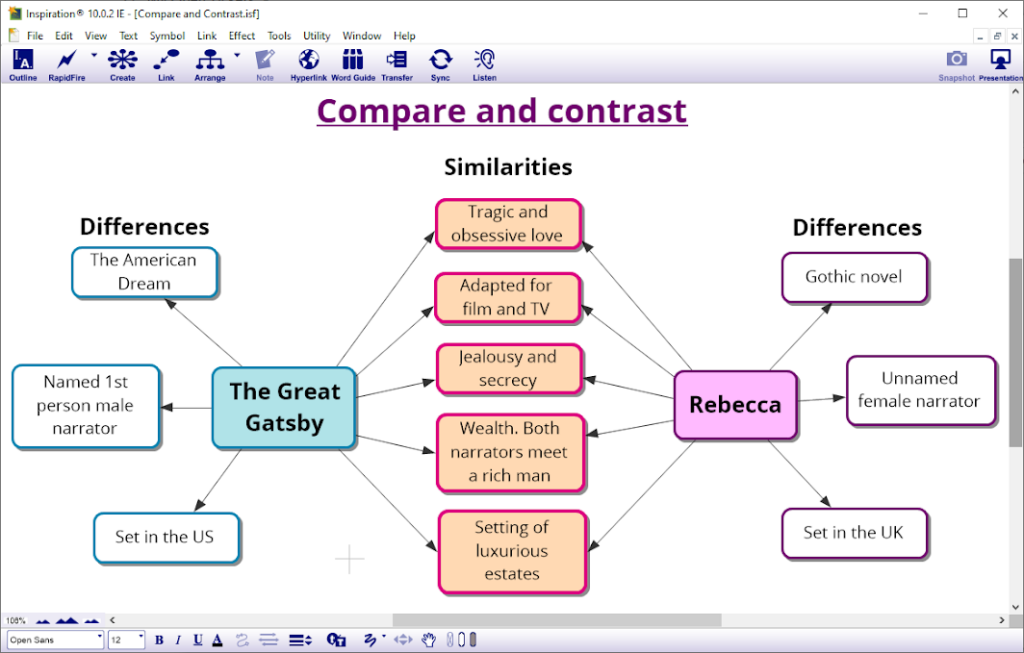Open the Link menu

(206, 36)
